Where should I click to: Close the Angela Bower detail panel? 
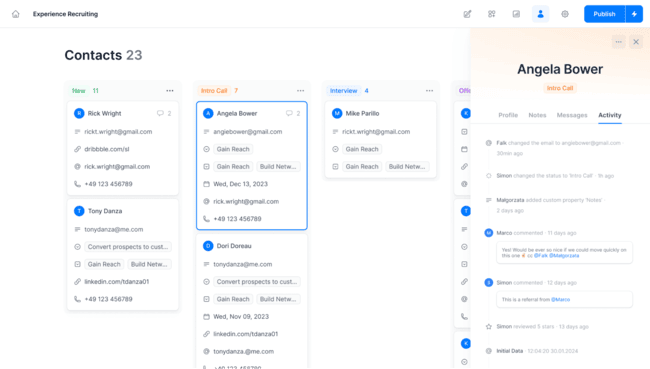636,42
